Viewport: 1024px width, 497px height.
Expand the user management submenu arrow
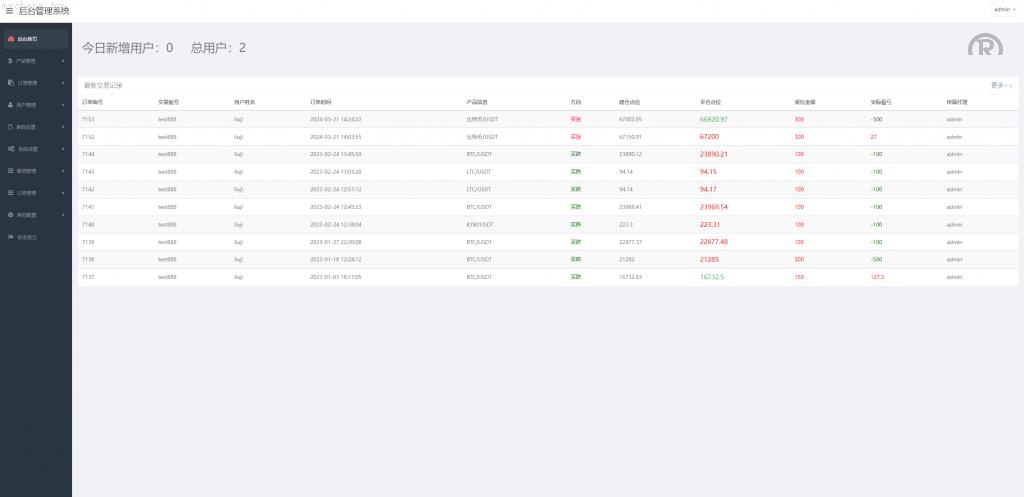point(63,105)
